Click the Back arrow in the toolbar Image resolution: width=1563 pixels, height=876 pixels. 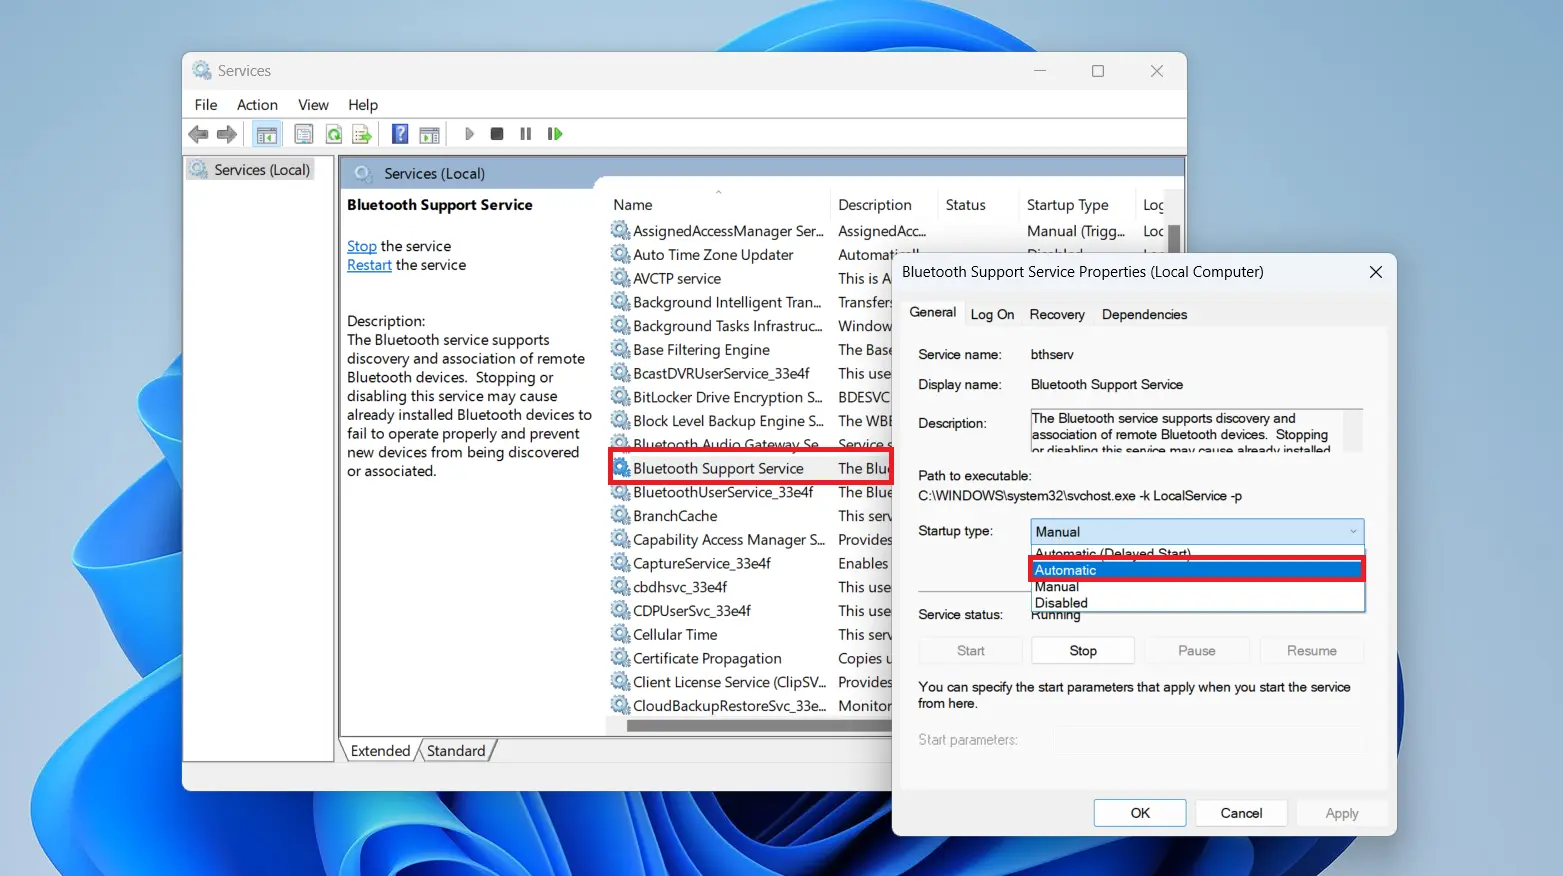pyautogui.click(x=198, y=134)
